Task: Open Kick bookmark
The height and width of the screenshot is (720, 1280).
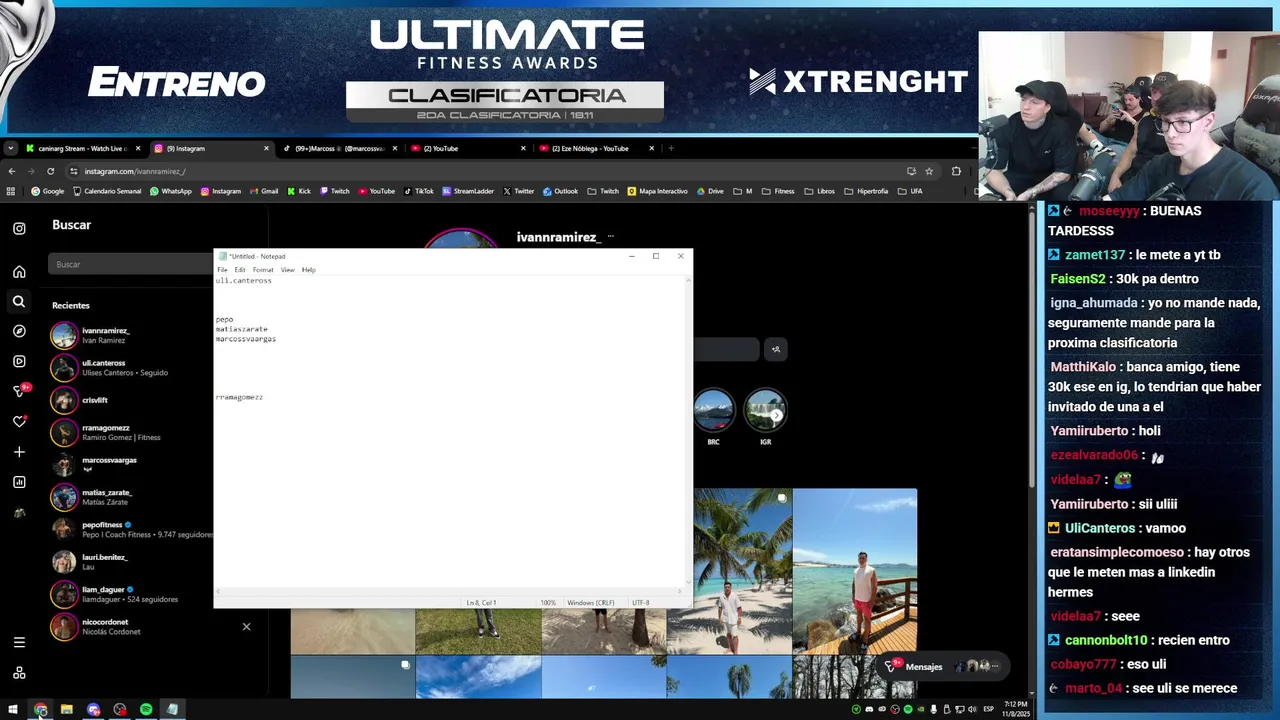Action: coord(299,191)
